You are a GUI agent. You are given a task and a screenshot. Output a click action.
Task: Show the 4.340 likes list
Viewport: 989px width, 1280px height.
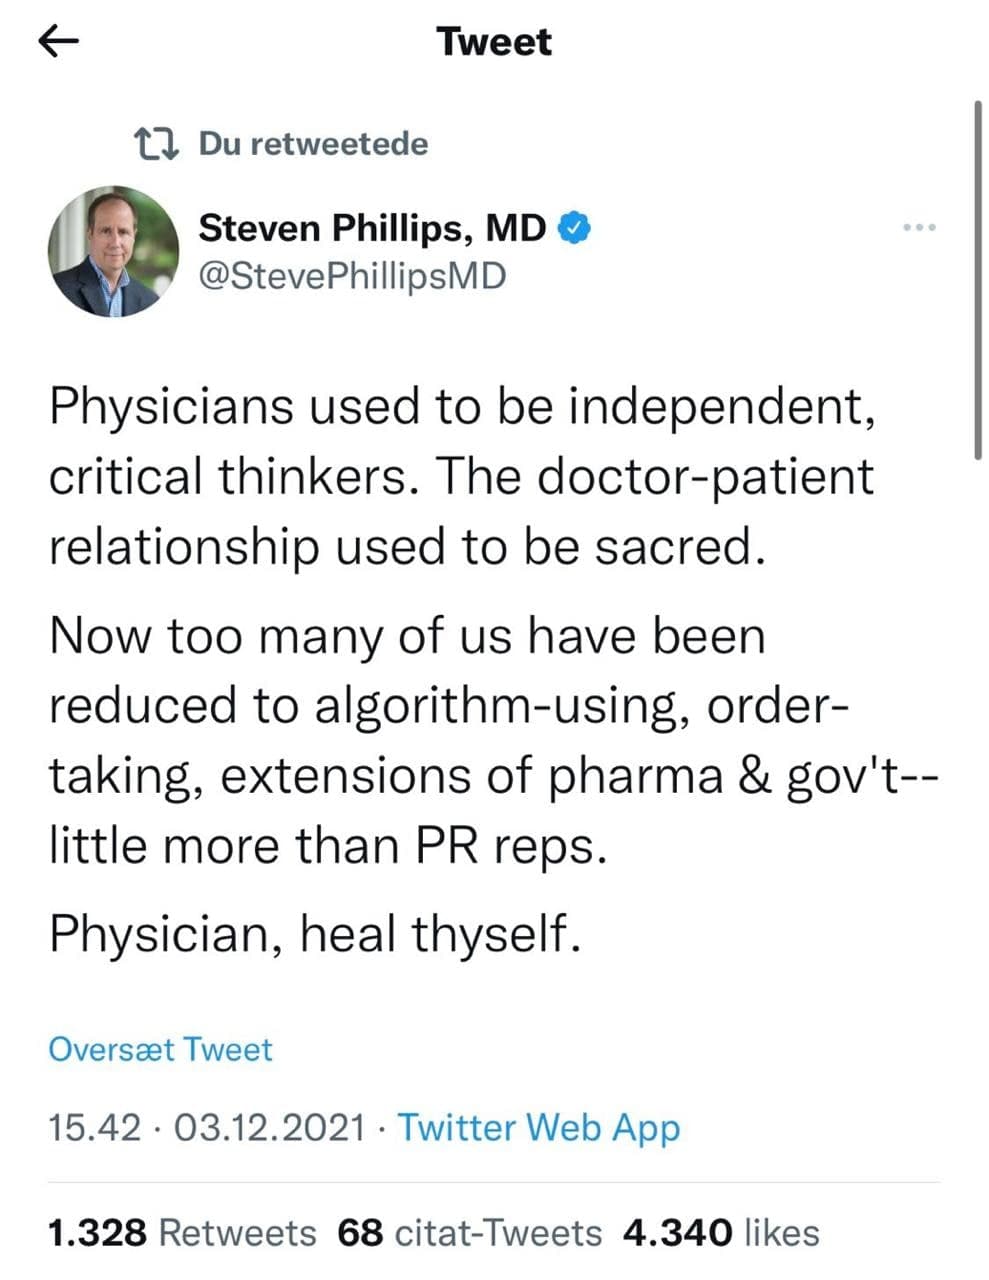[x=720, y=1232]
